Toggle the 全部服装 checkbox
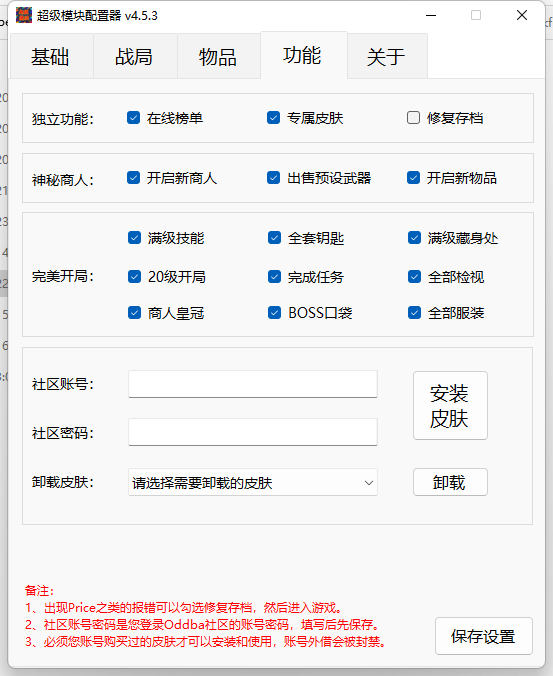The image size is (553, 676). 414,313
